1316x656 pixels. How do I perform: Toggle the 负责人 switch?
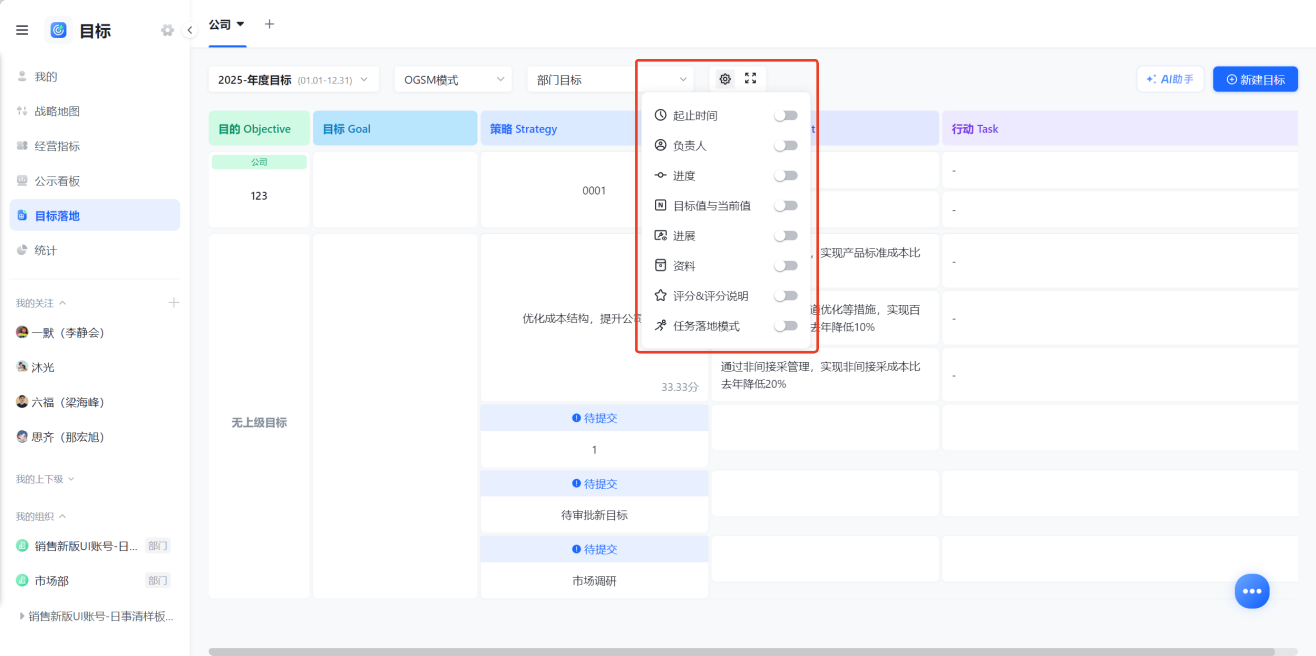tap(786, 145)
